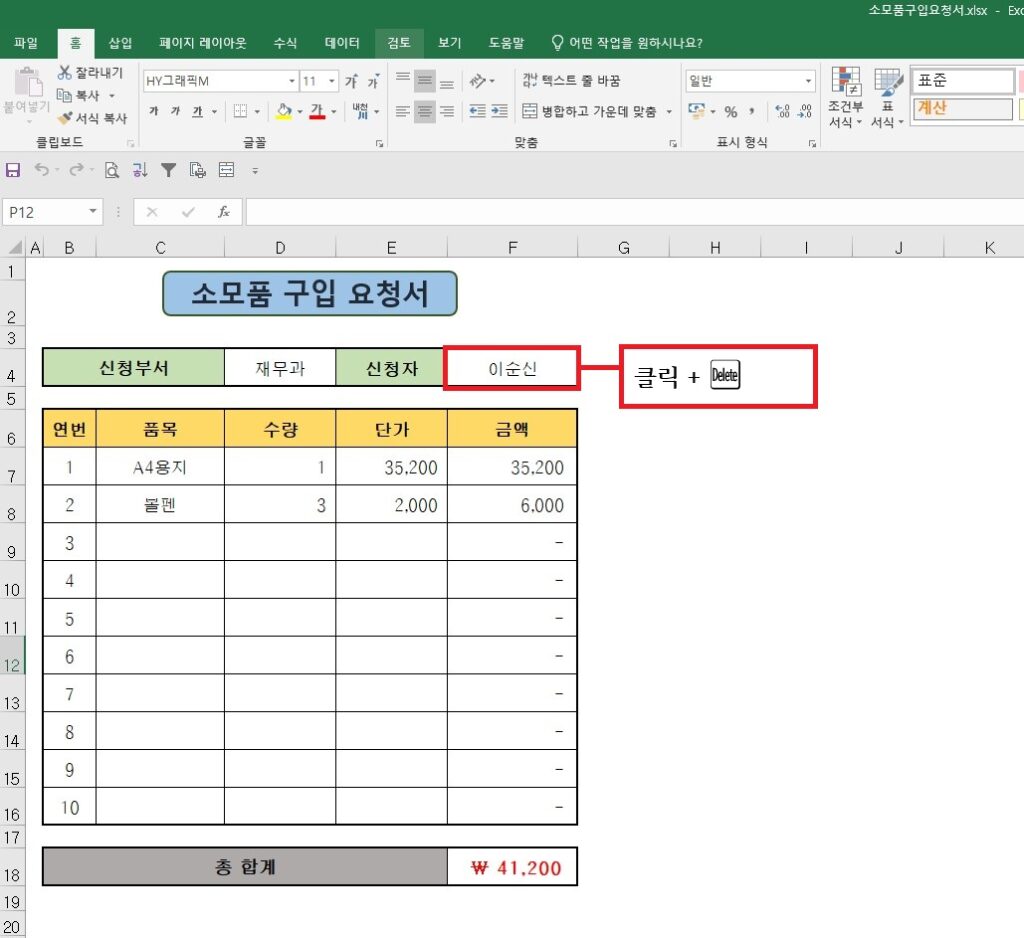This screenshot has height=938, width=1024.
Task: Align text left
Action: tap(403, 112)
